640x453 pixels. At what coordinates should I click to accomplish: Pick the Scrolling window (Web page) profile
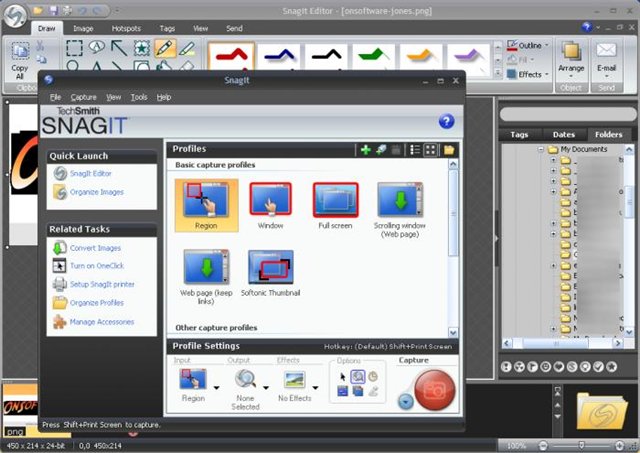coord(400,210)
